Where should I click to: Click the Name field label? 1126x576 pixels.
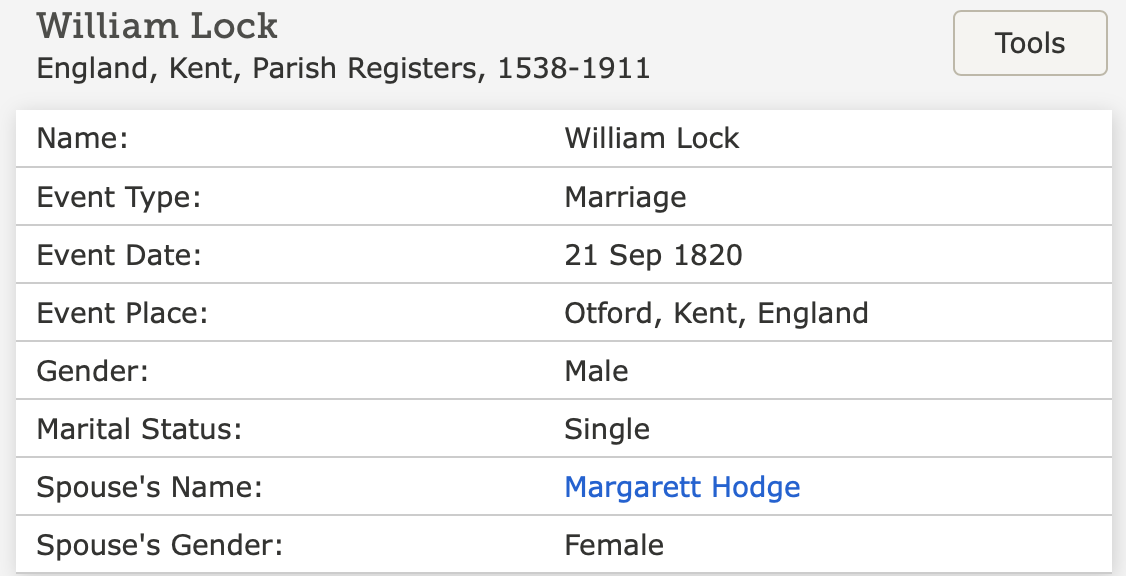pyautogui.click(x=83, y=138)
